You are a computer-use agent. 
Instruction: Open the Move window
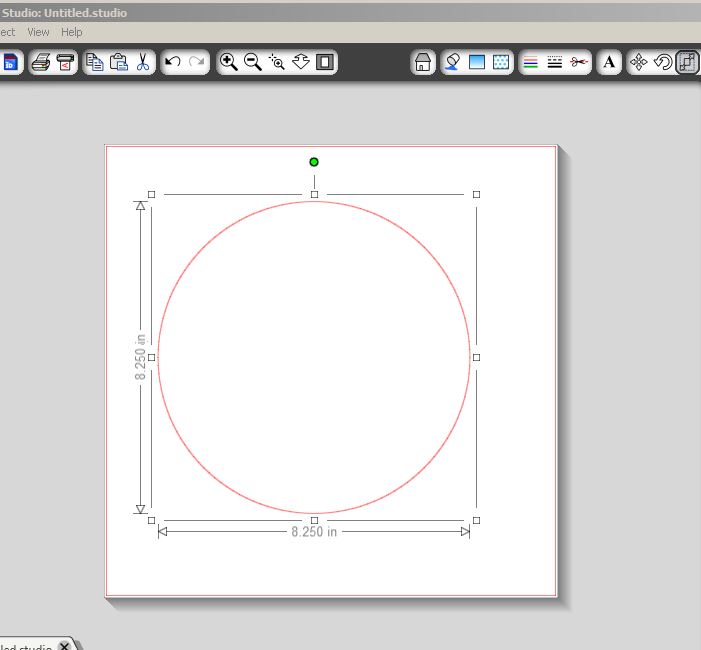[638, 62]
